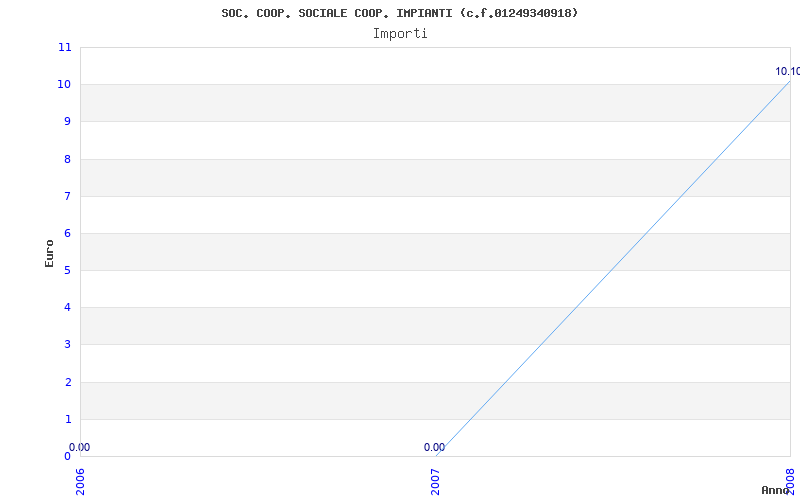Screen dimensions: 800x500
Task: Click the 10.10 data point label
Action: tap(787, 71)
